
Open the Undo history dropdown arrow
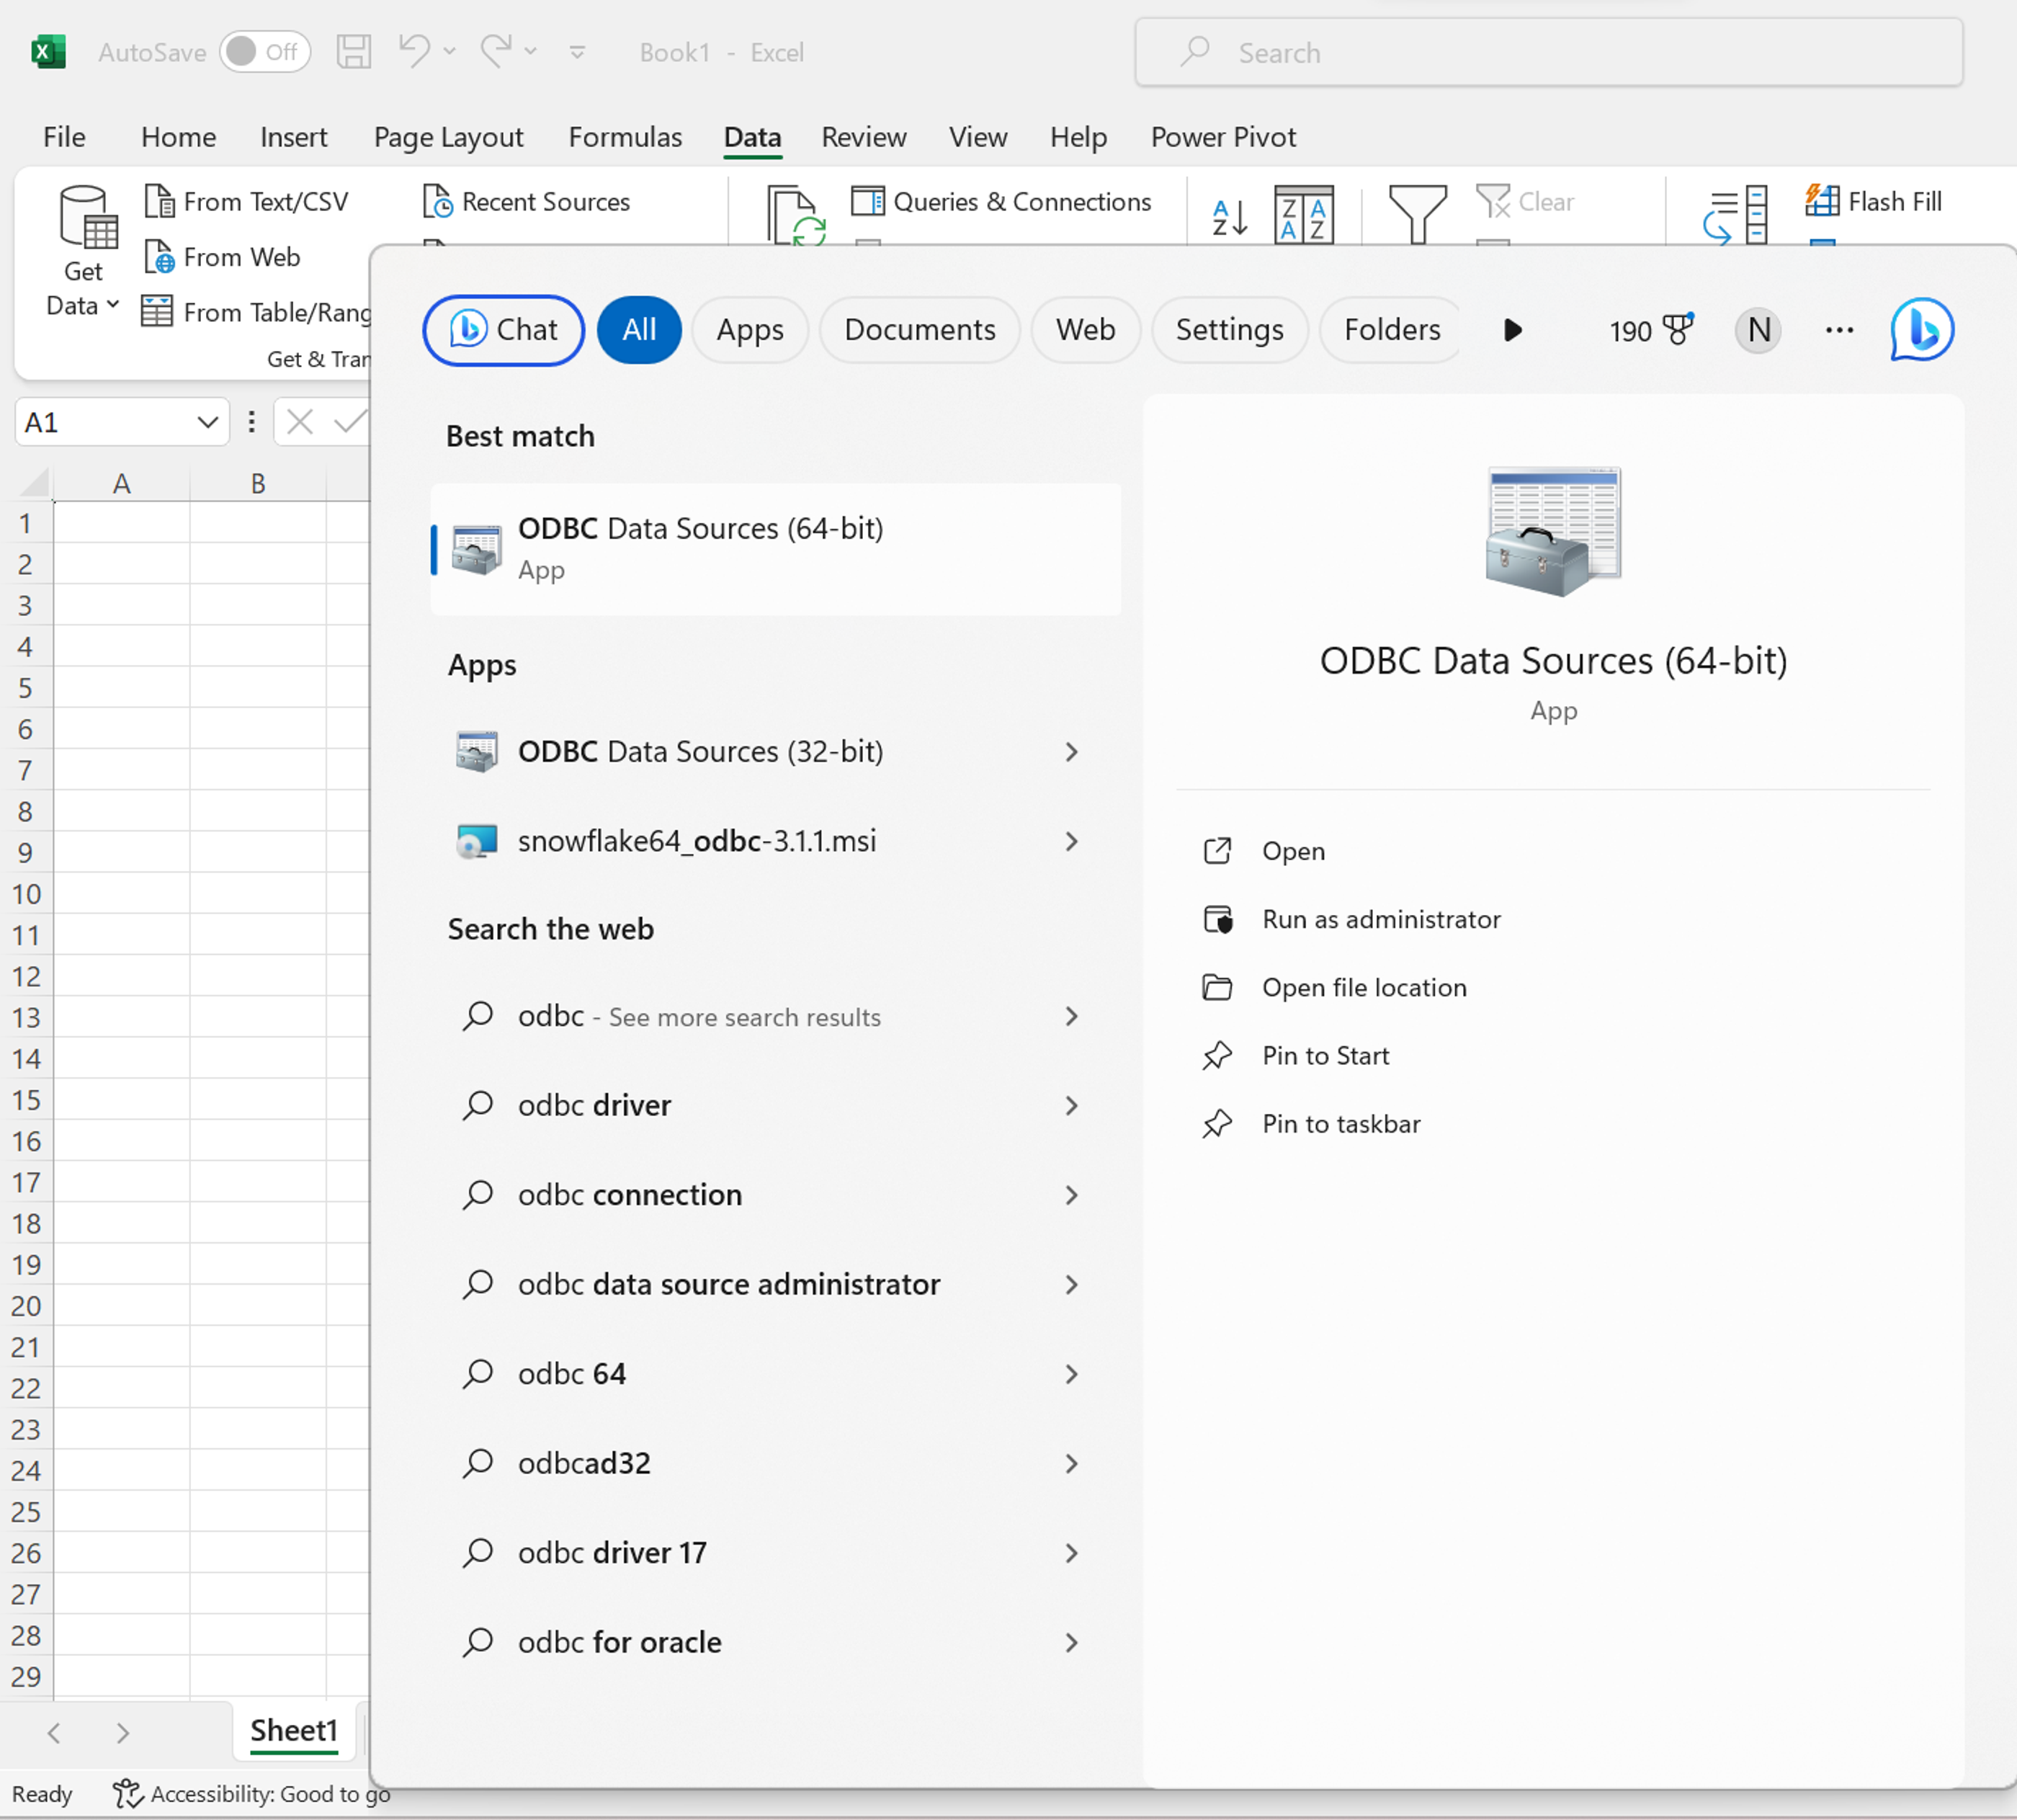tap(450, 51)
